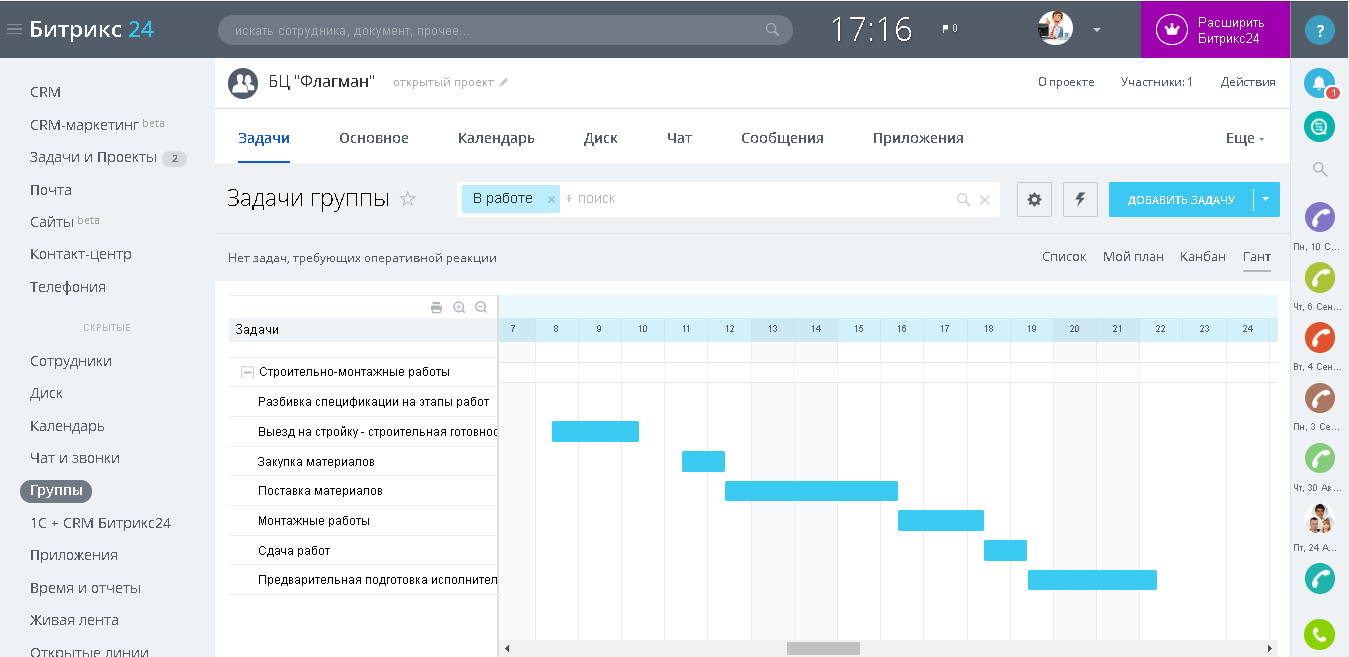The image size is (1349, 657).
Task: Remove the «В работе» filter tag
Action: (551, 199)
